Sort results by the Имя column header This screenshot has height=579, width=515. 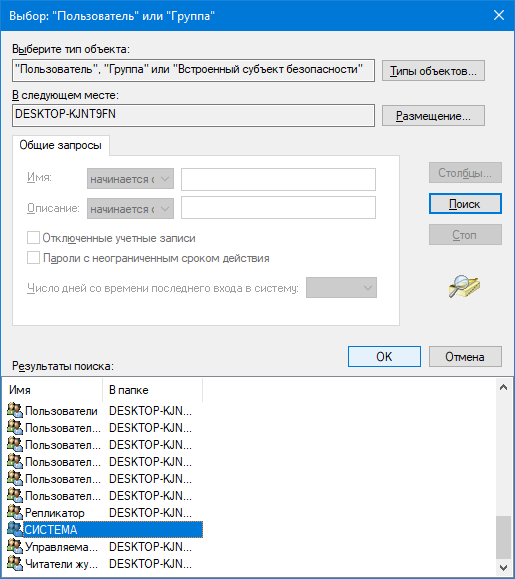click(x=52, y=390)
